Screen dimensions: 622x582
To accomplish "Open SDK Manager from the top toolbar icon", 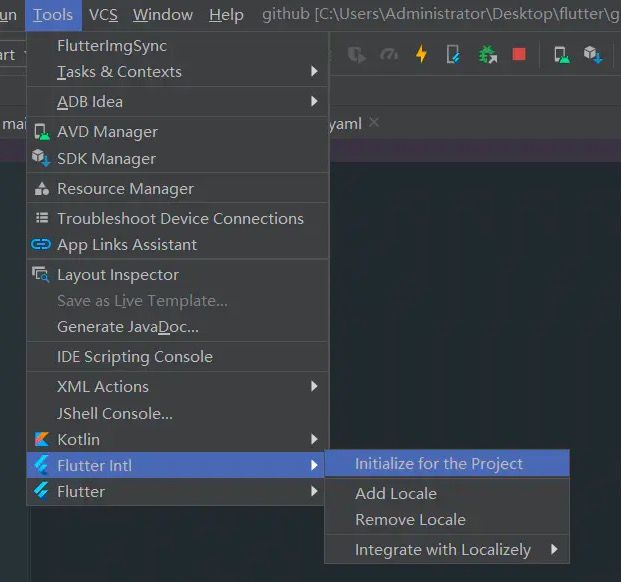I will 593,54.
